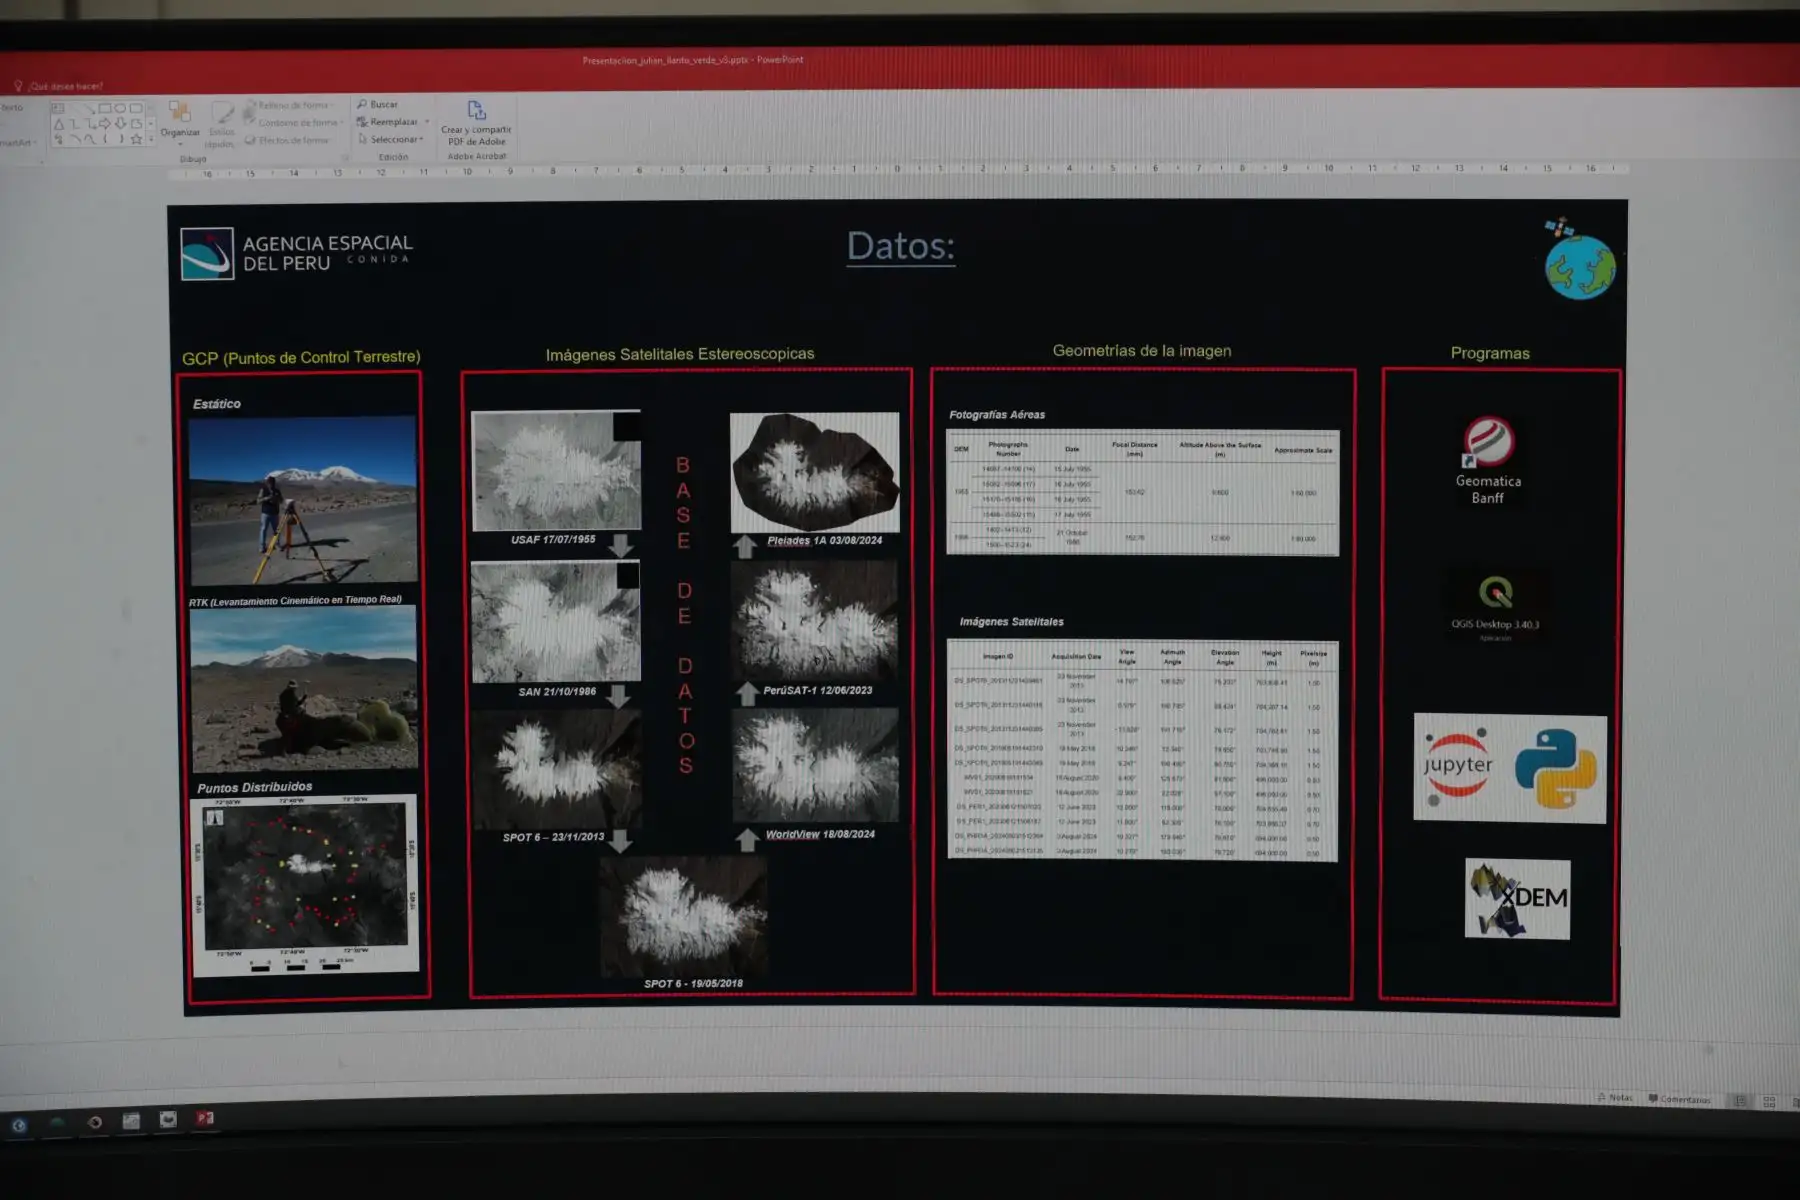
Task: Click the 'Estático' label text
Action: (217, 404)
